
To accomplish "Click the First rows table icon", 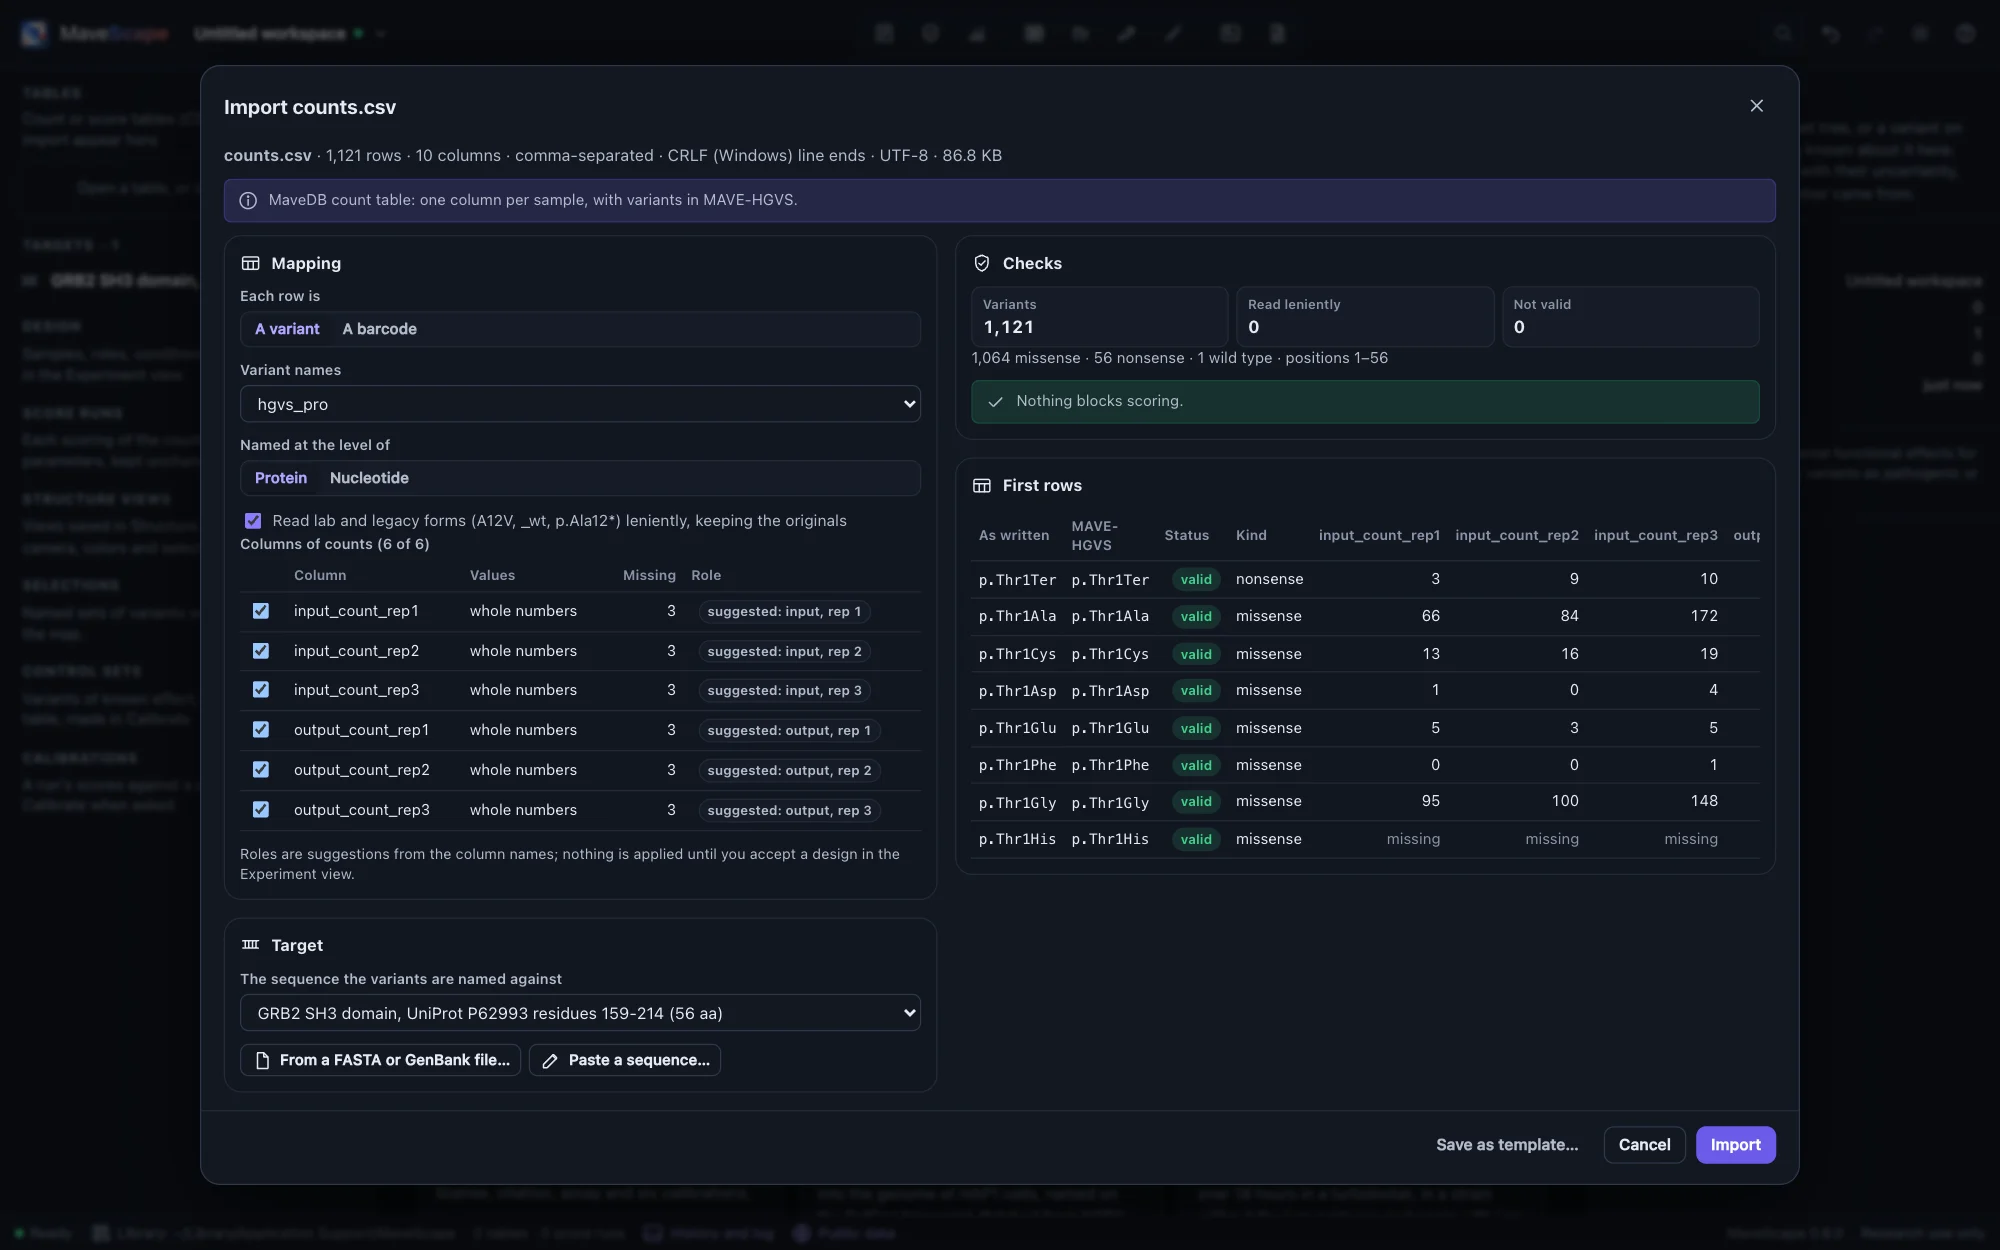I will click(x=982, y=485).
